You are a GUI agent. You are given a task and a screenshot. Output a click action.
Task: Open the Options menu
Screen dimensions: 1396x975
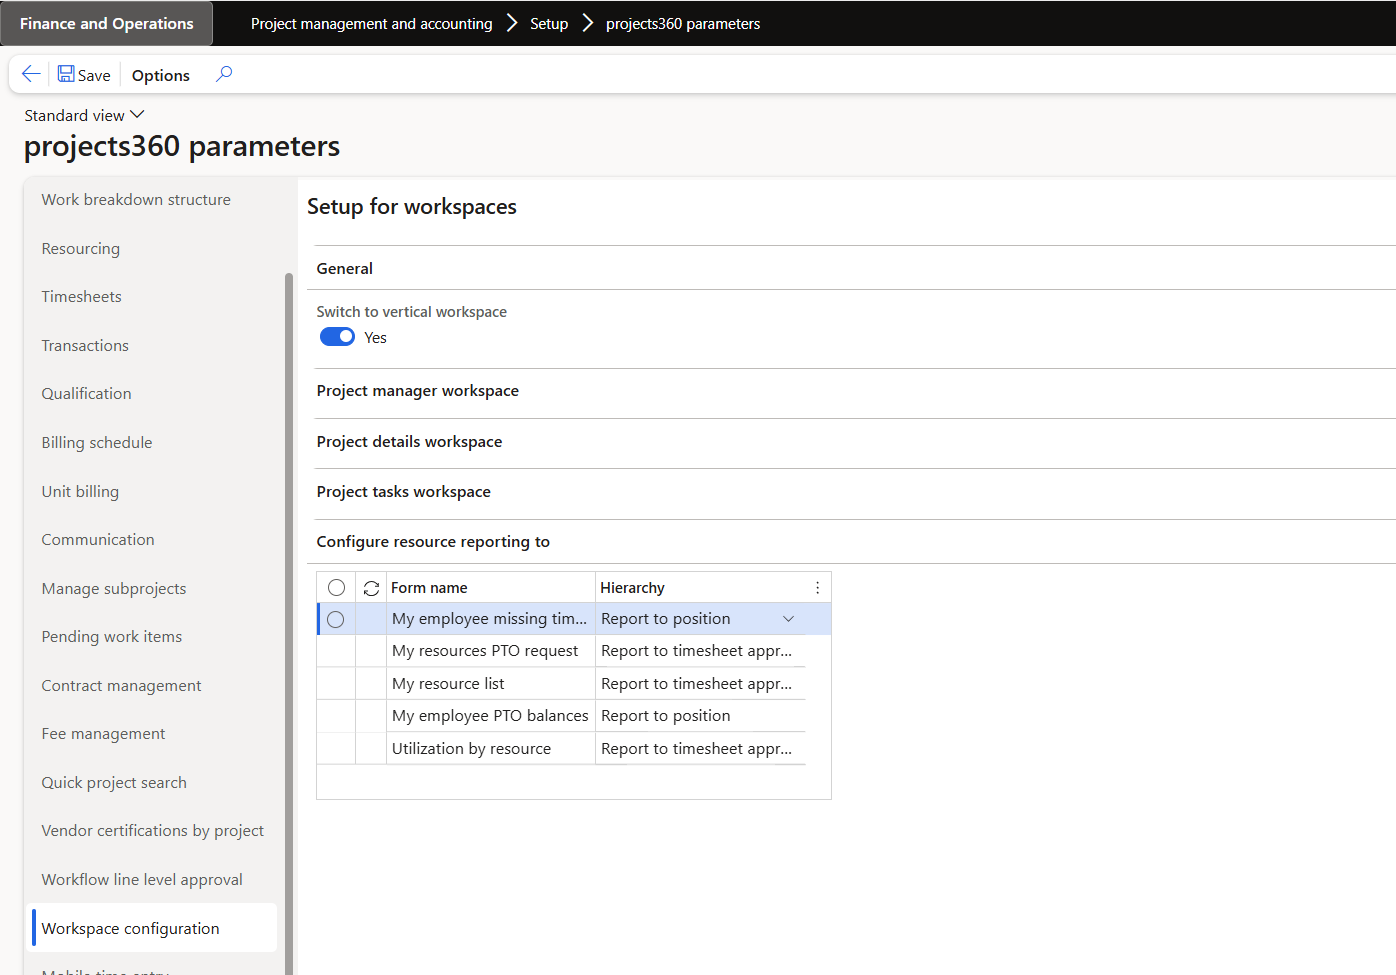coord(160,75)
